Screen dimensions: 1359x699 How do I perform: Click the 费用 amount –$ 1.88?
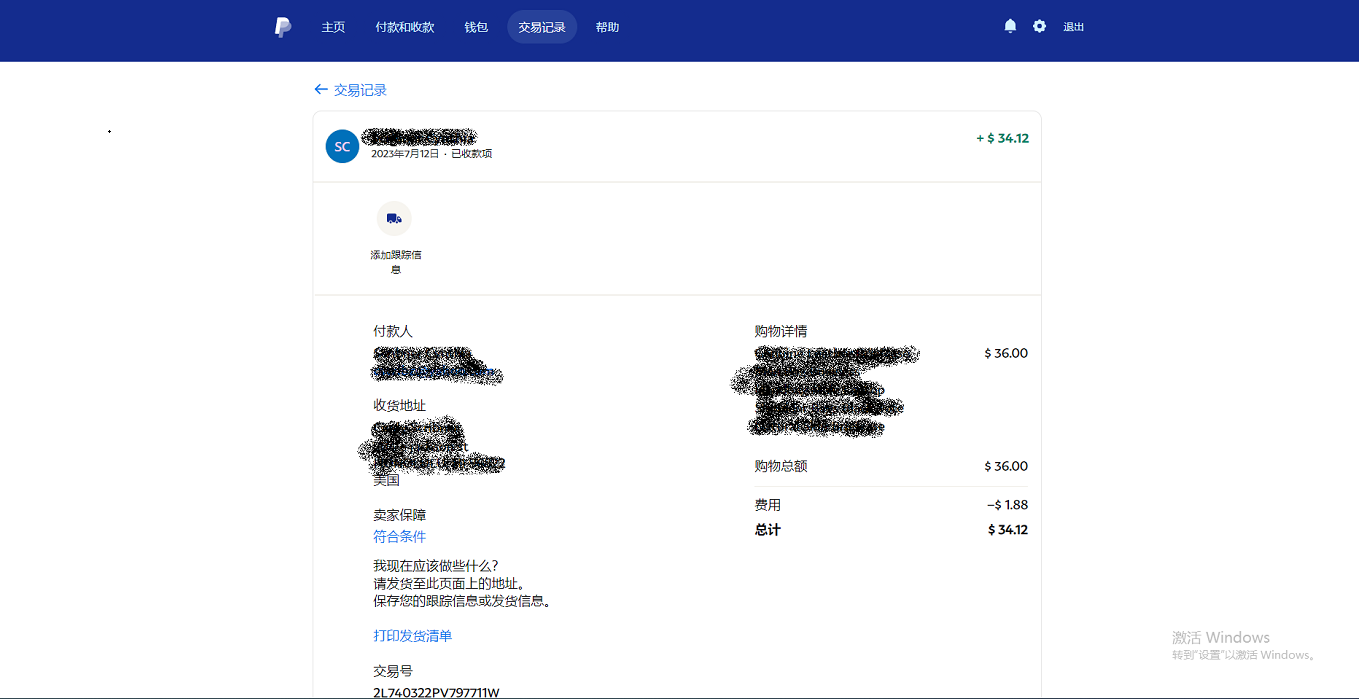pyautogui.click(x=1007, y=505)
